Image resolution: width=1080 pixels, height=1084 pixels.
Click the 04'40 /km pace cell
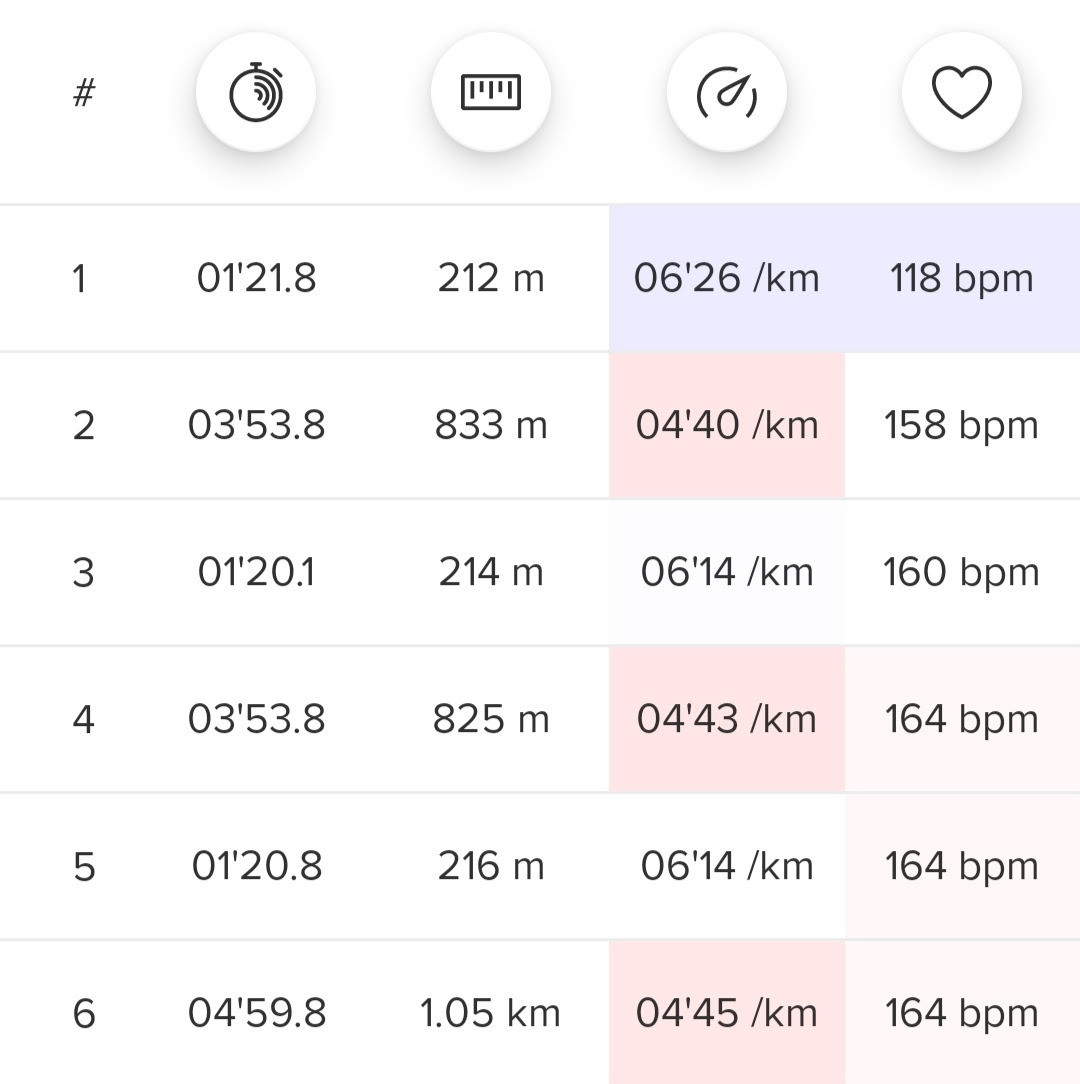(x=727, y=425)
